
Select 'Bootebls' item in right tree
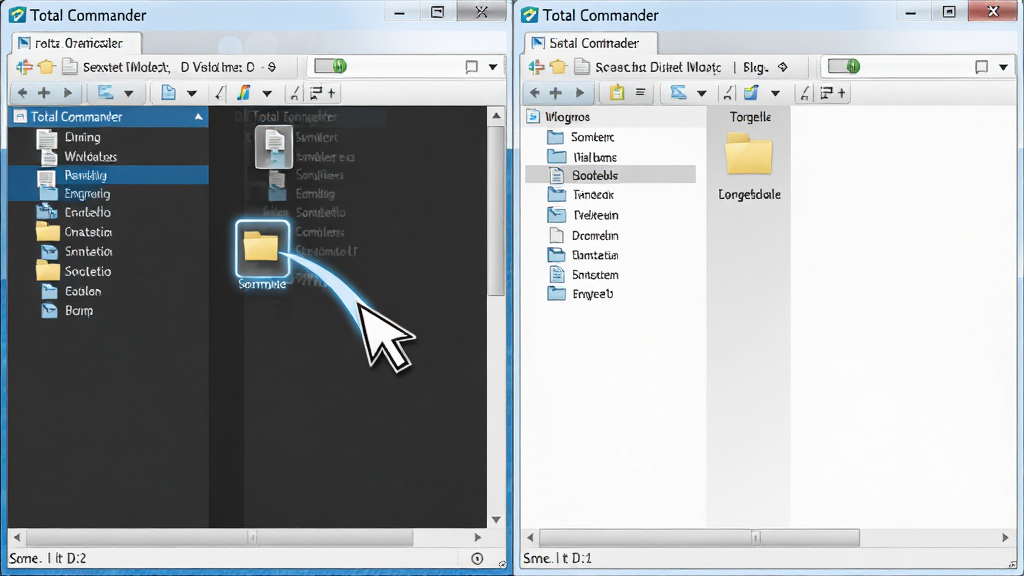595,175
